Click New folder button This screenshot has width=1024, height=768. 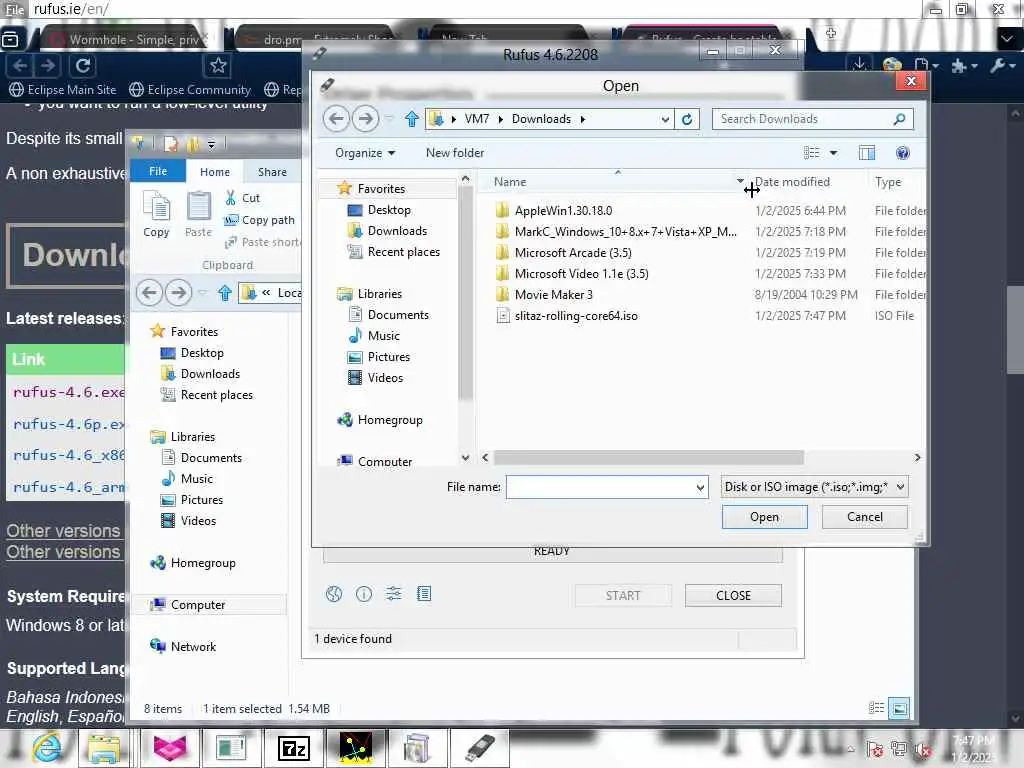point(455,153)
